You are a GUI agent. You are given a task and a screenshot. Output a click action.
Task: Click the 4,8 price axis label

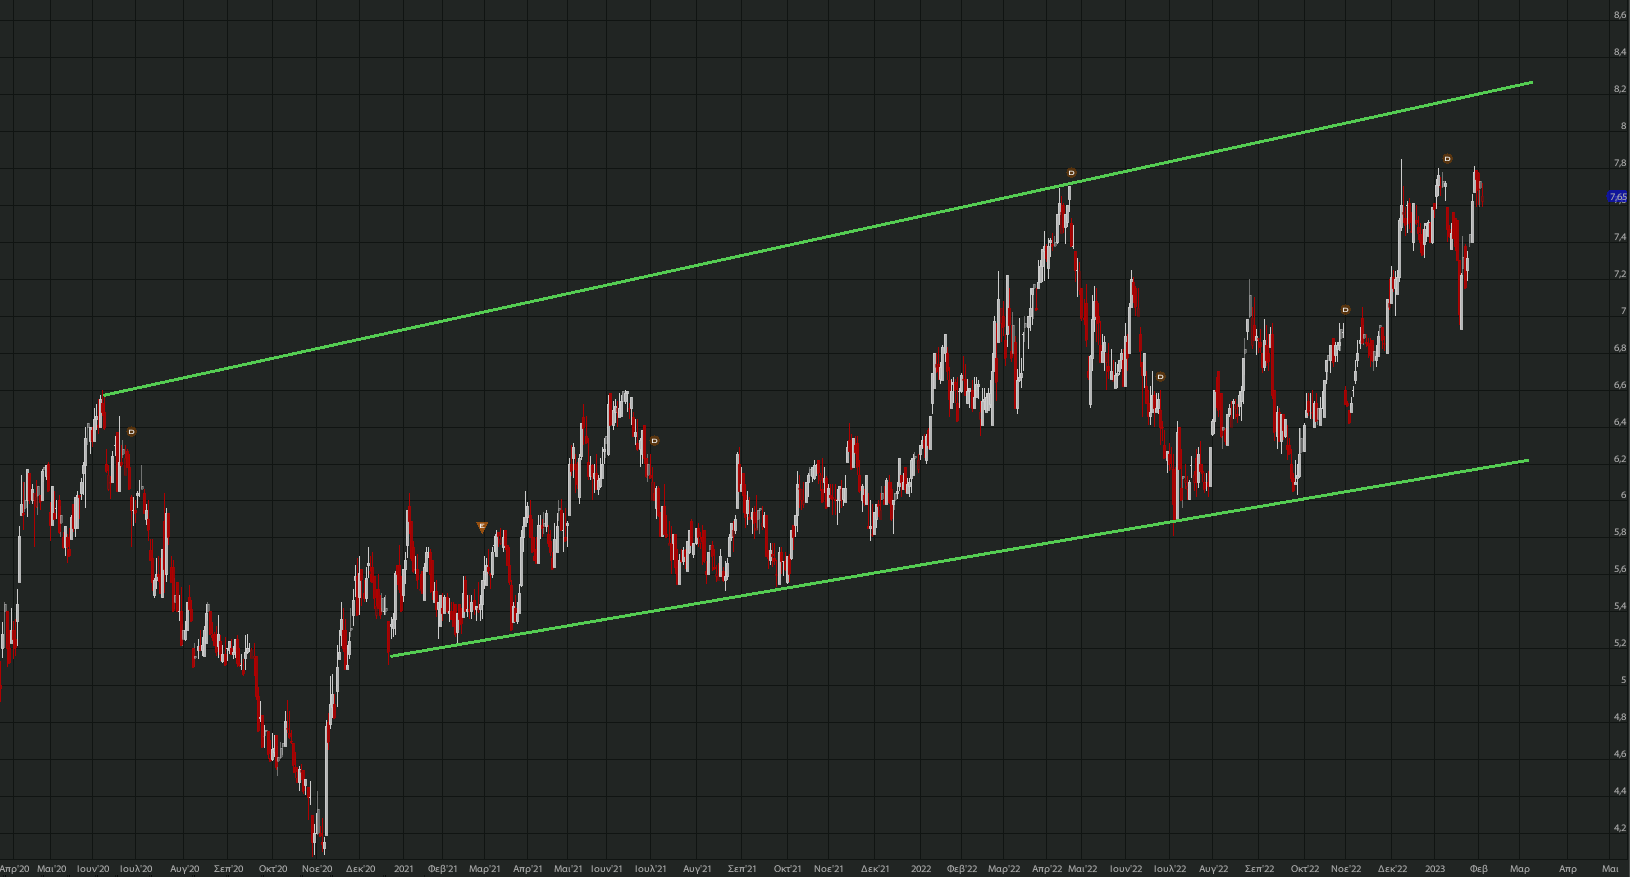(x=1619, y=717)
